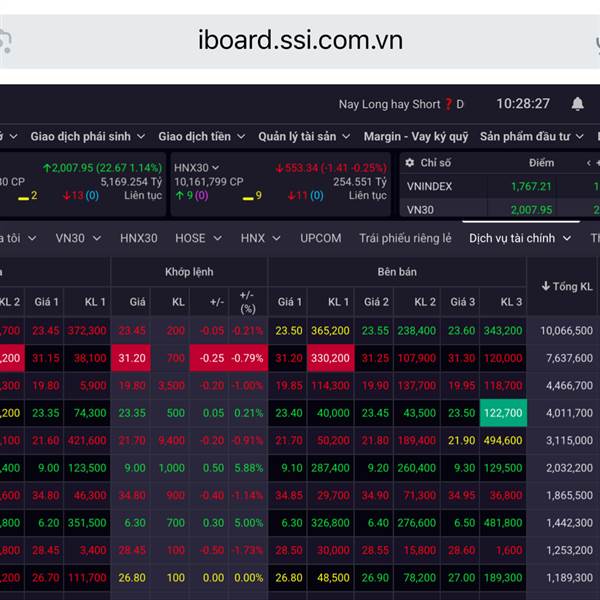Click the browser address bar iboard.ssi.com.vn

point(300,40)
